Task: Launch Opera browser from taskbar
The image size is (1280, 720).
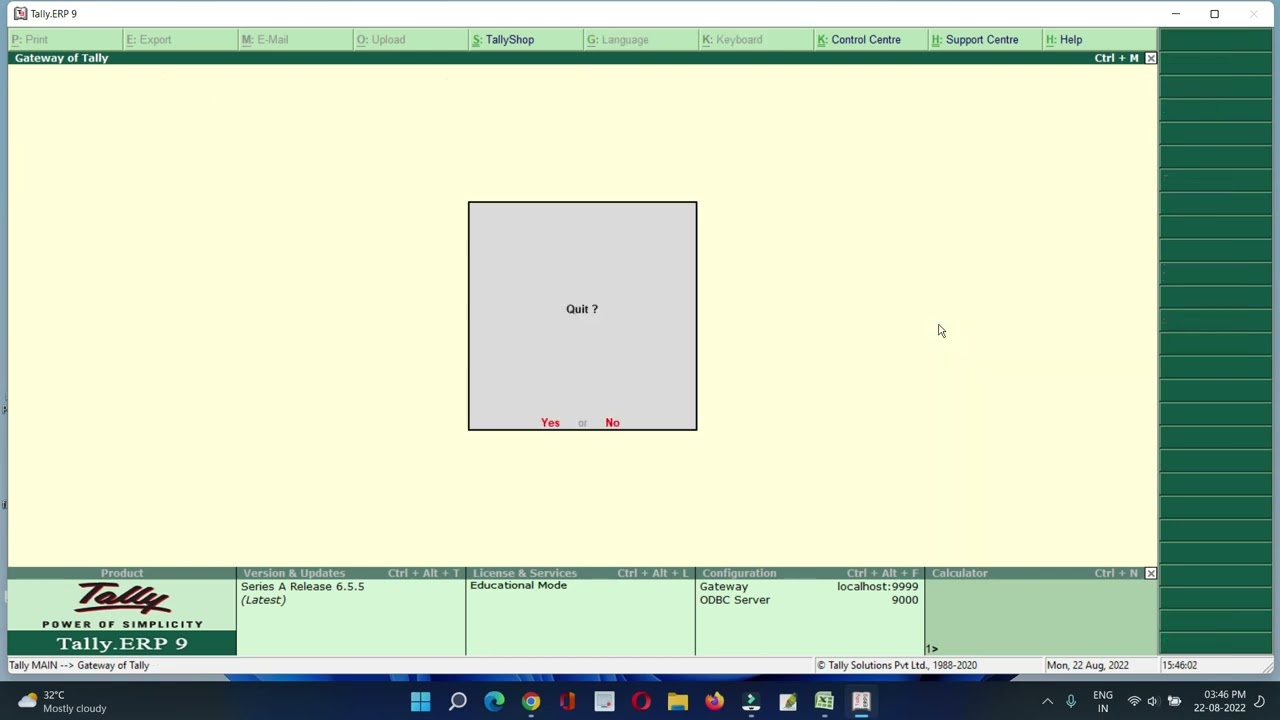Action: (641, 702)
